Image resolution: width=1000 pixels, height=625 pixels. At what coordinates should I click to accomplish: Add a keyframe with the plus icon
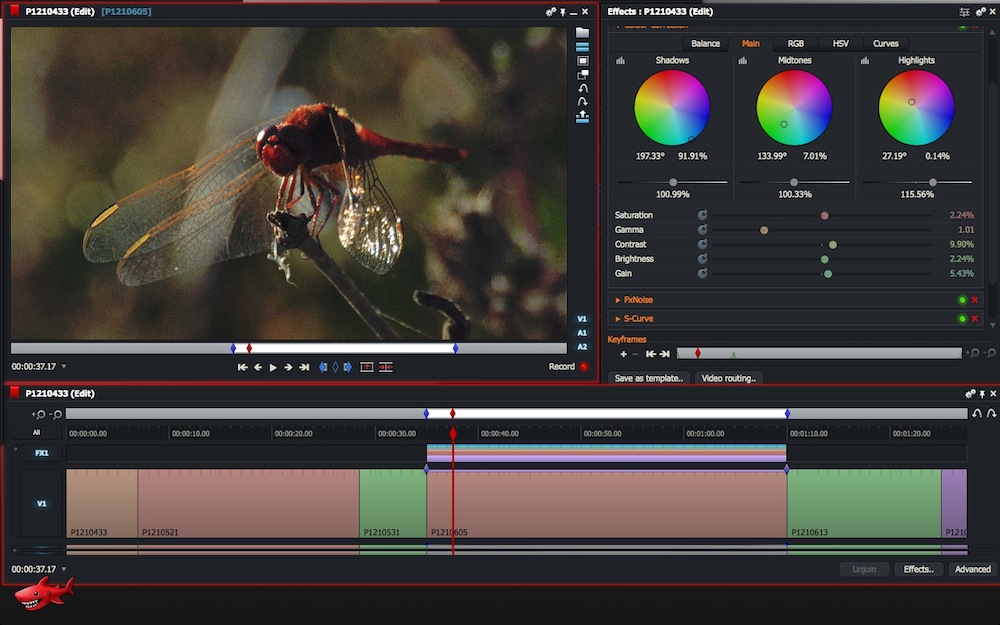623,353
